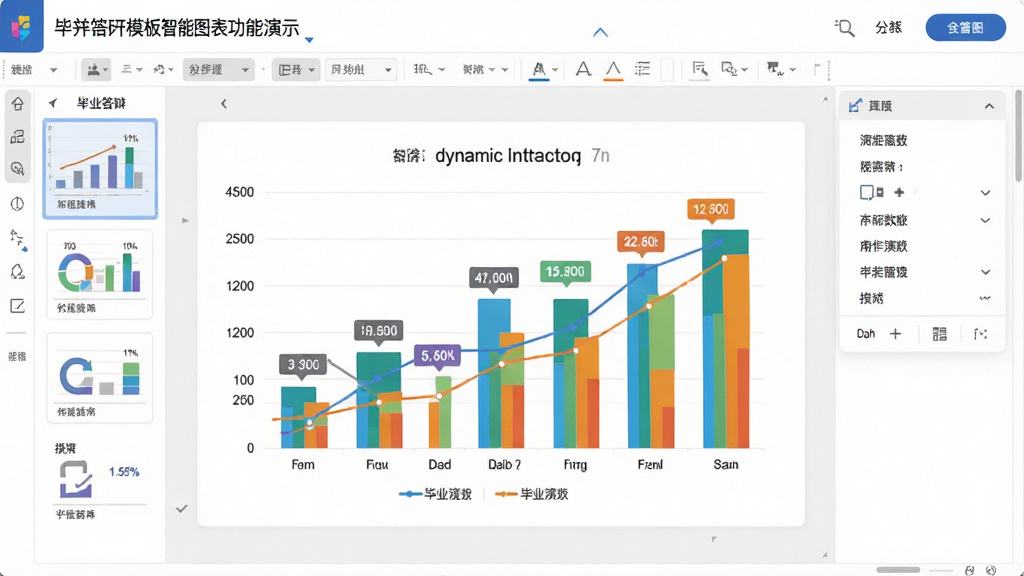Open the search magnifier icon in header

(x=844, y=27)
